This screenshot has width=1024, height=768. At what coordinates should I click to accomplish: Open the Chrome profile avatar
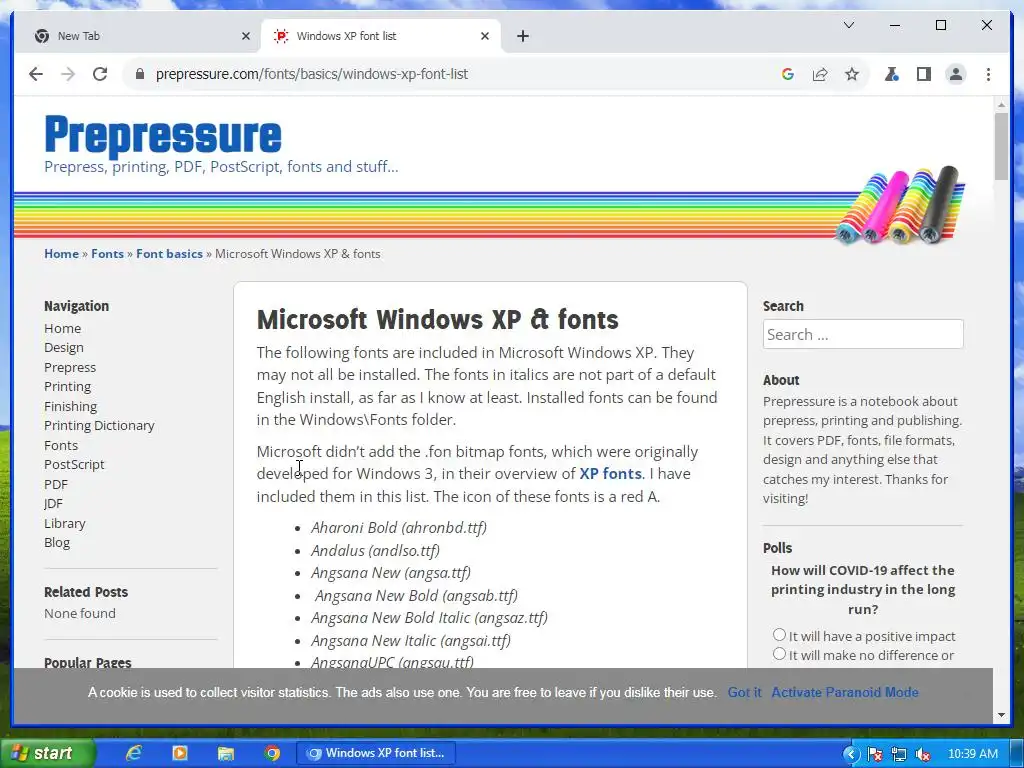tap(955, 74)
